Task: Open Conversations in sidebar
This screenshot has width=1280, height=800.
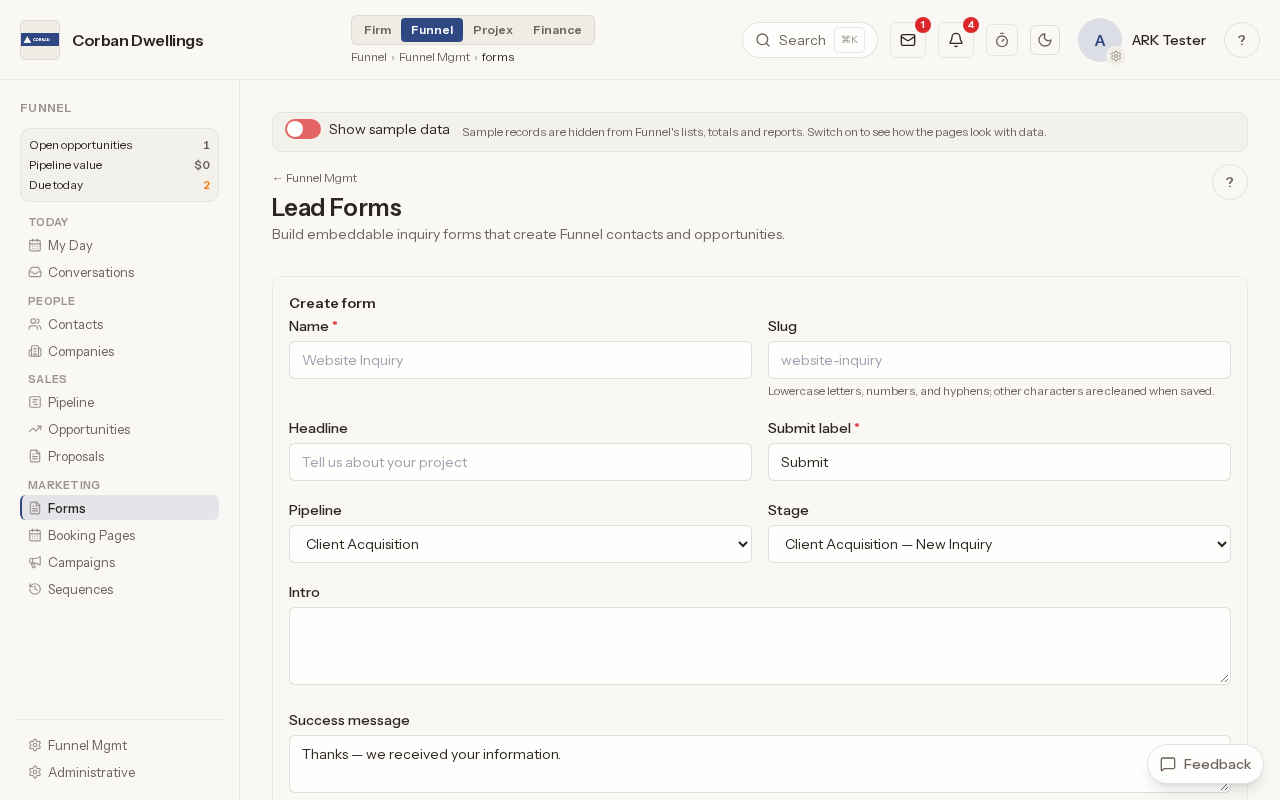Action: (119, 272)
